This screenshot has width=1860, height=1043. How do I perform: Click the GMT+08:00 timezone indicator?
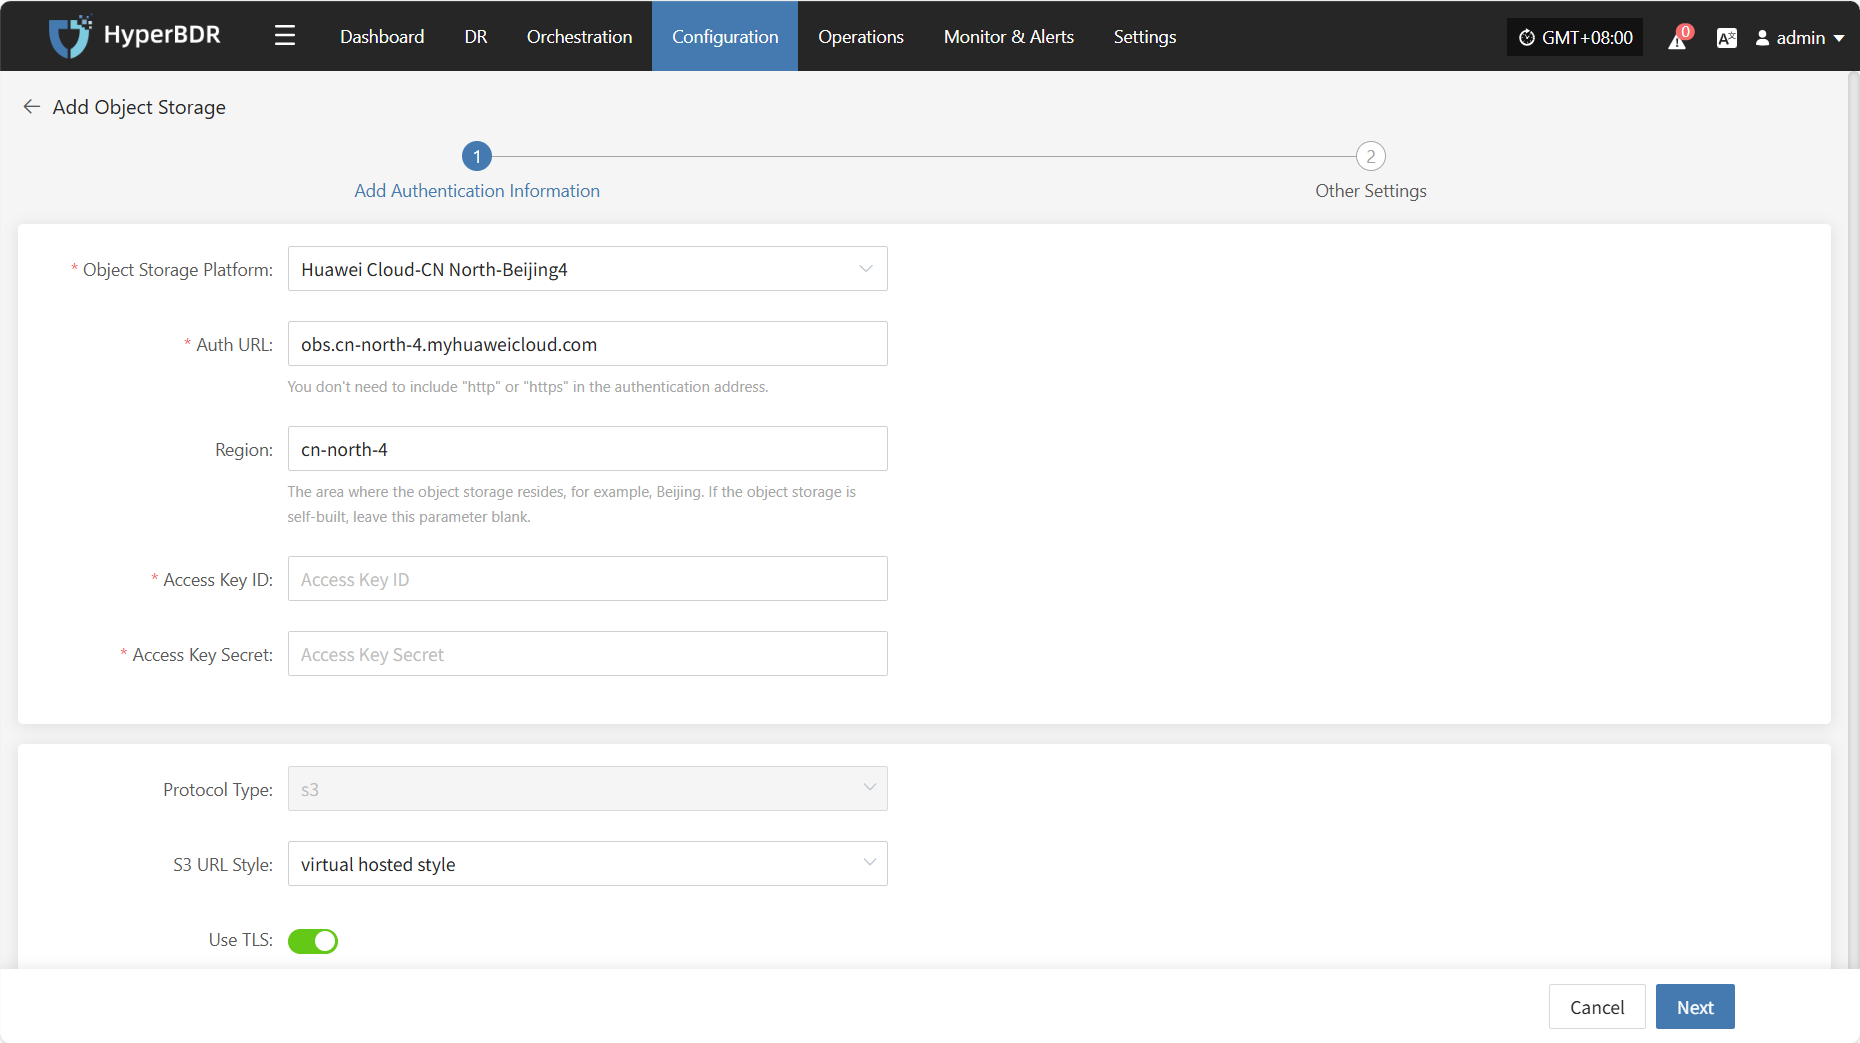[x=1575, y=37]
